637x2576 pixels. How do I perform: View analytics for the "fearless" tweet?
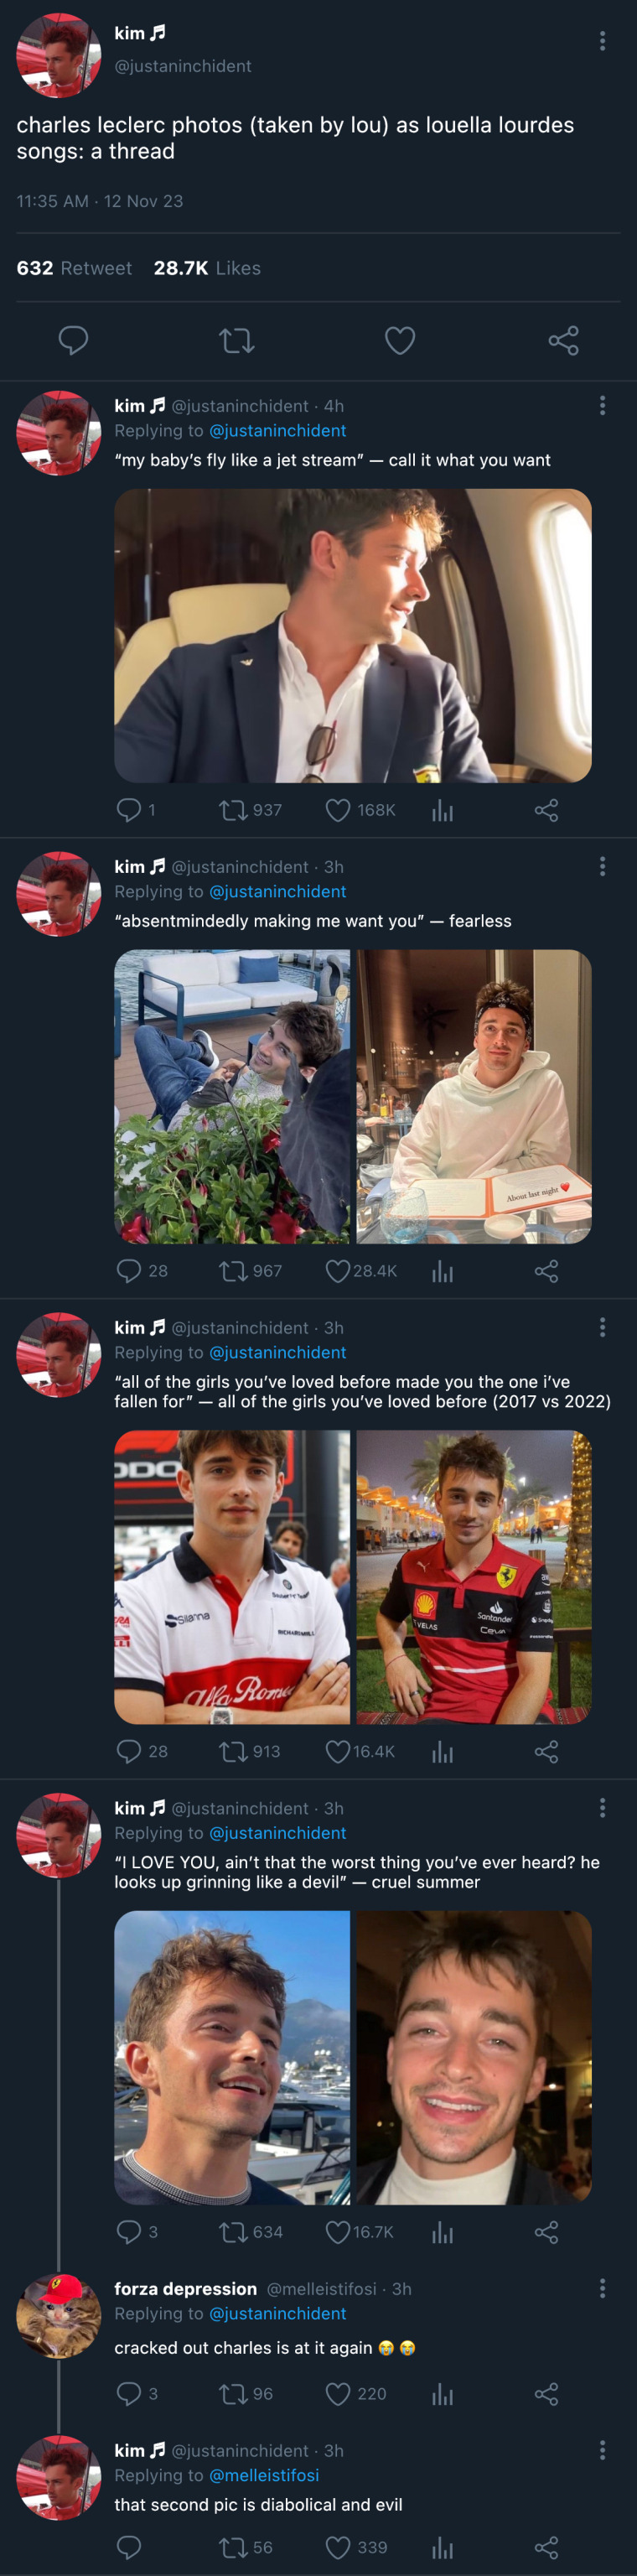tap(442, 1271)
